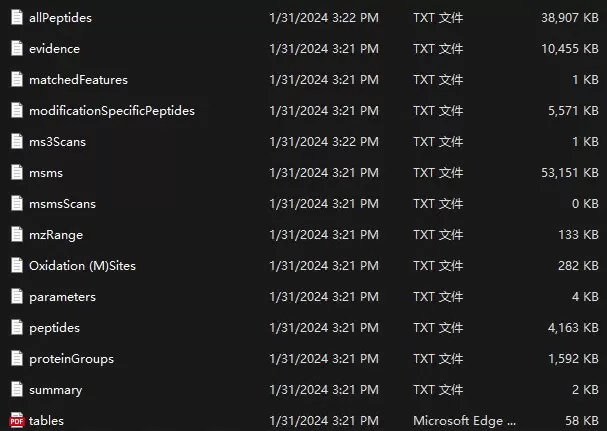607x431 pixels.
Task: Select the 38,907 KB size cell
Action: (566, 17)
